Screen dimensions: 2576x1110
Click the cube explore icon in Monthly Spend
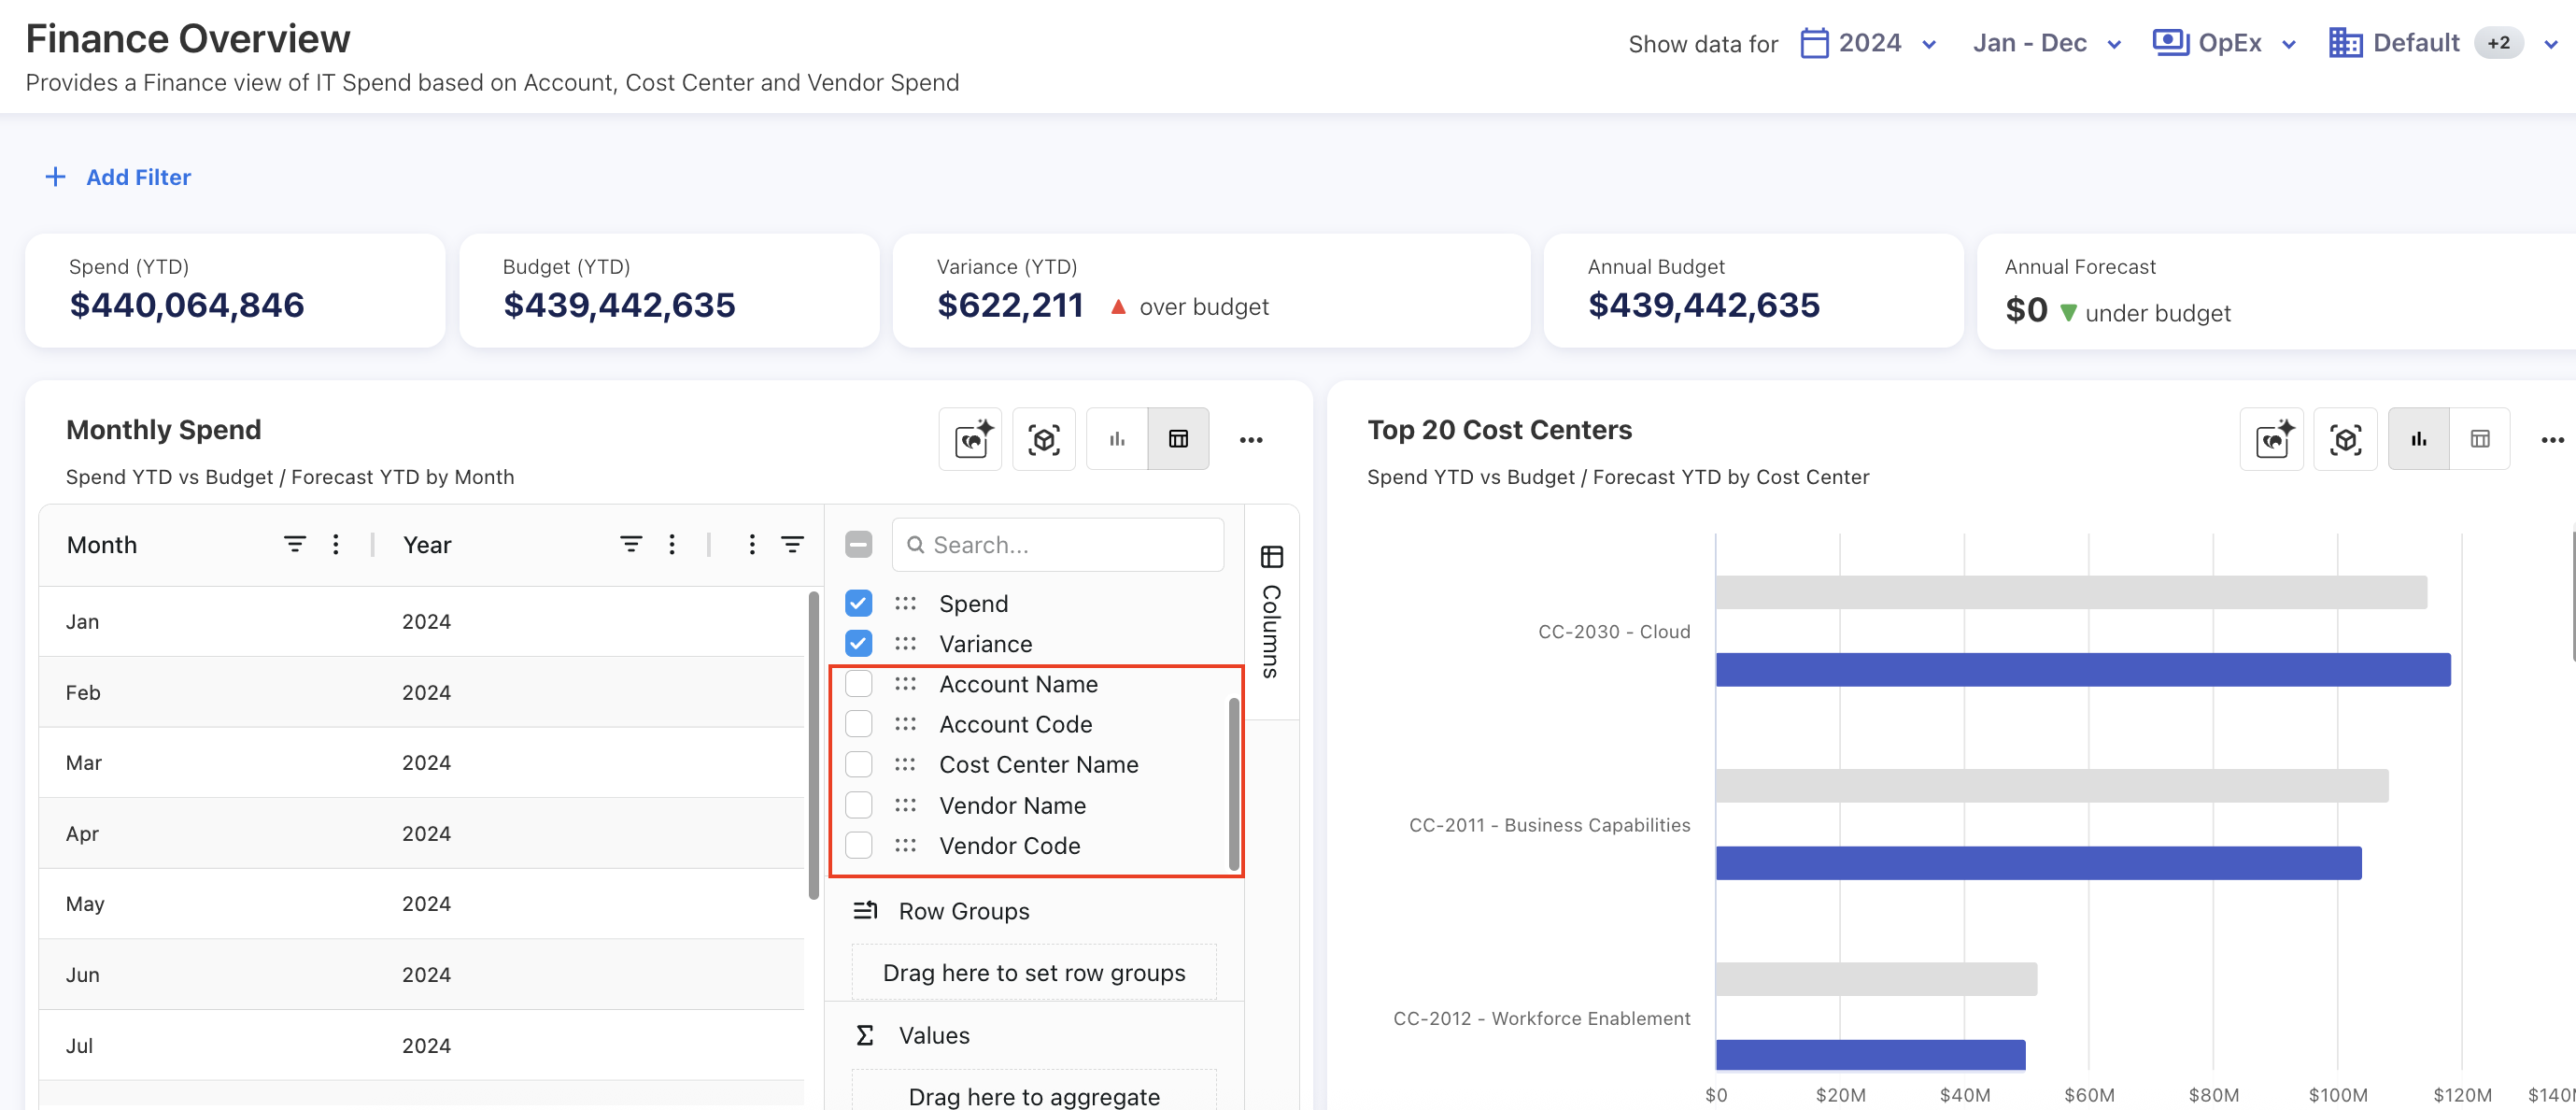[x=1043, y=439]
